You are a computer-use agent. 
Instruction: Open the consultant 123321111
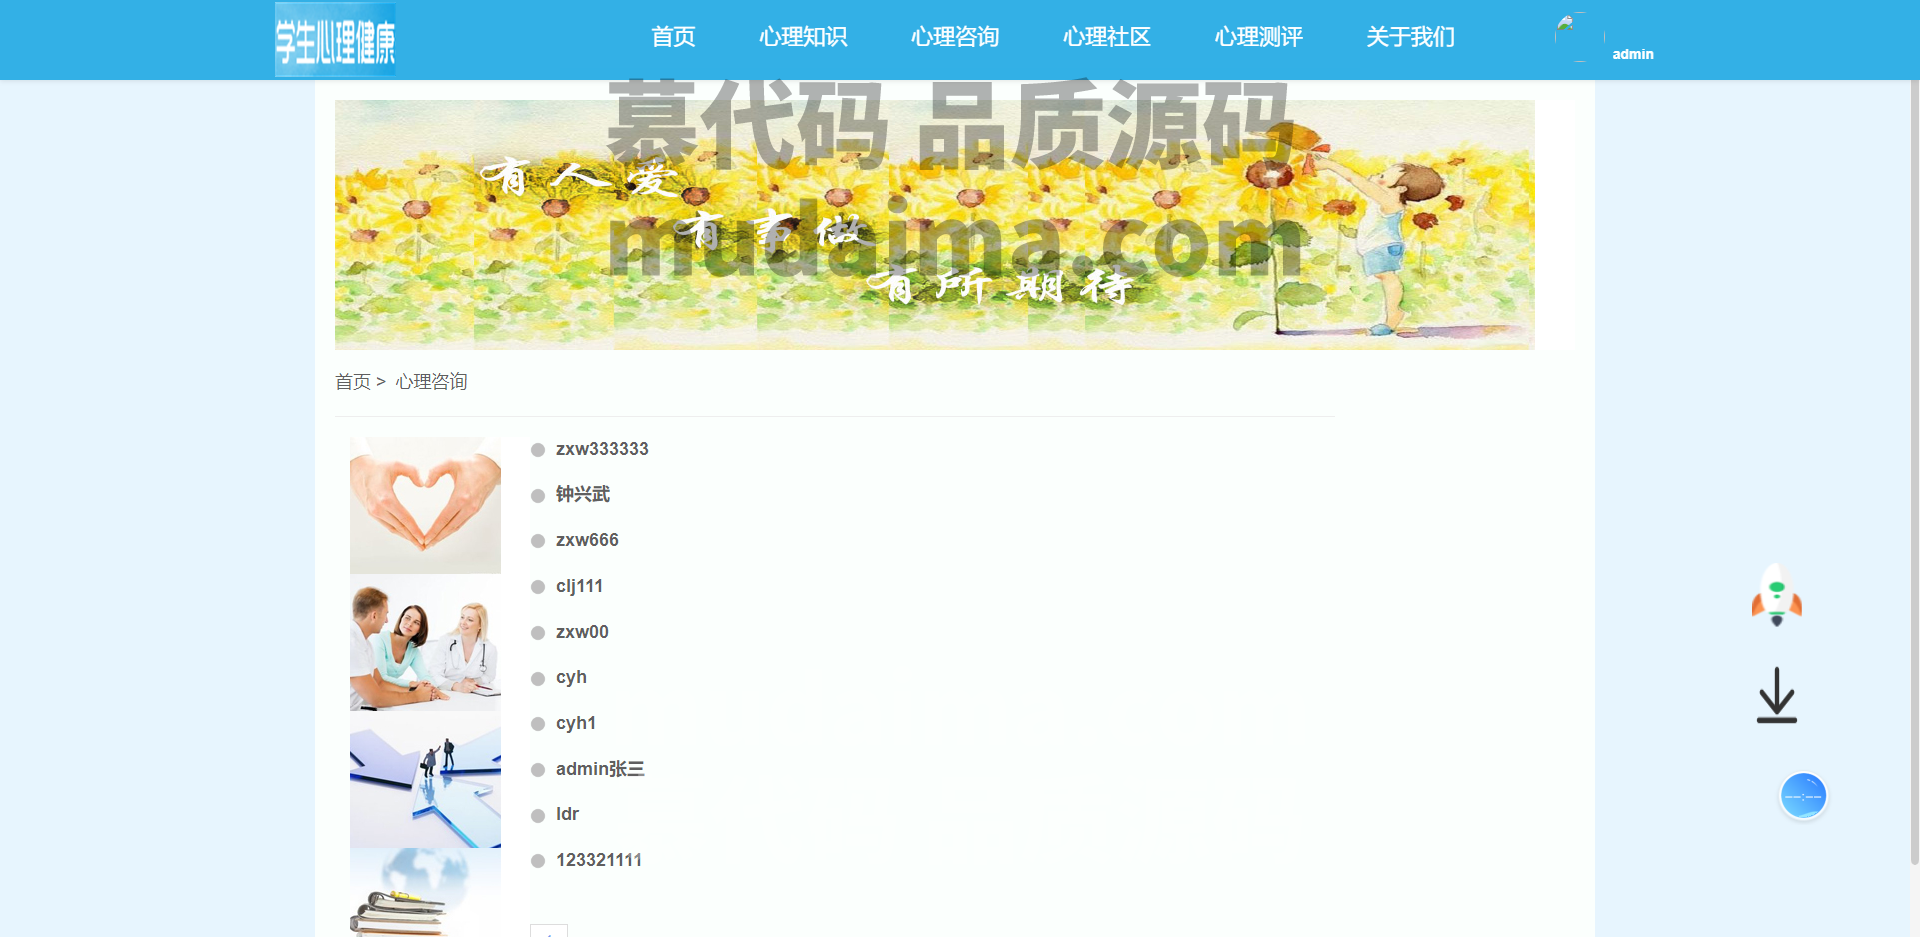[599, 860]
